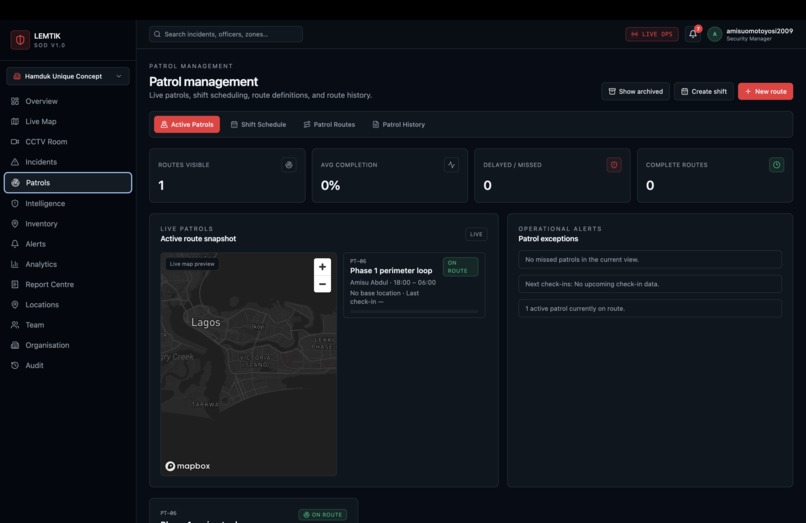Viewport: 806px width, 523px height.
Task: Click the ON ROUTE badge on the bottom PT-06 card
Action: (323, 515)
